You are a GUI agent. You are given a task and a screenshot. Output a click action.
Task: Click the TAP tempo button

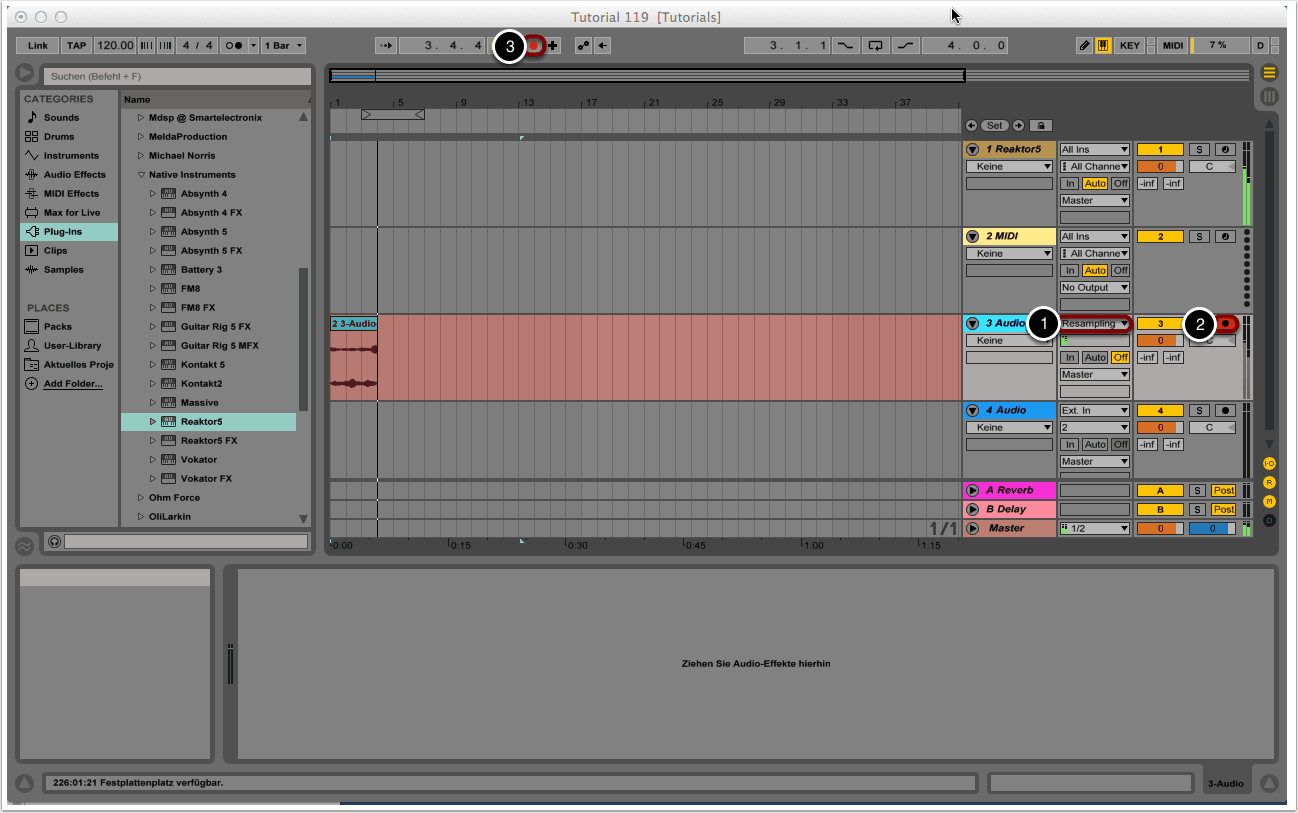tap(76, 46)
